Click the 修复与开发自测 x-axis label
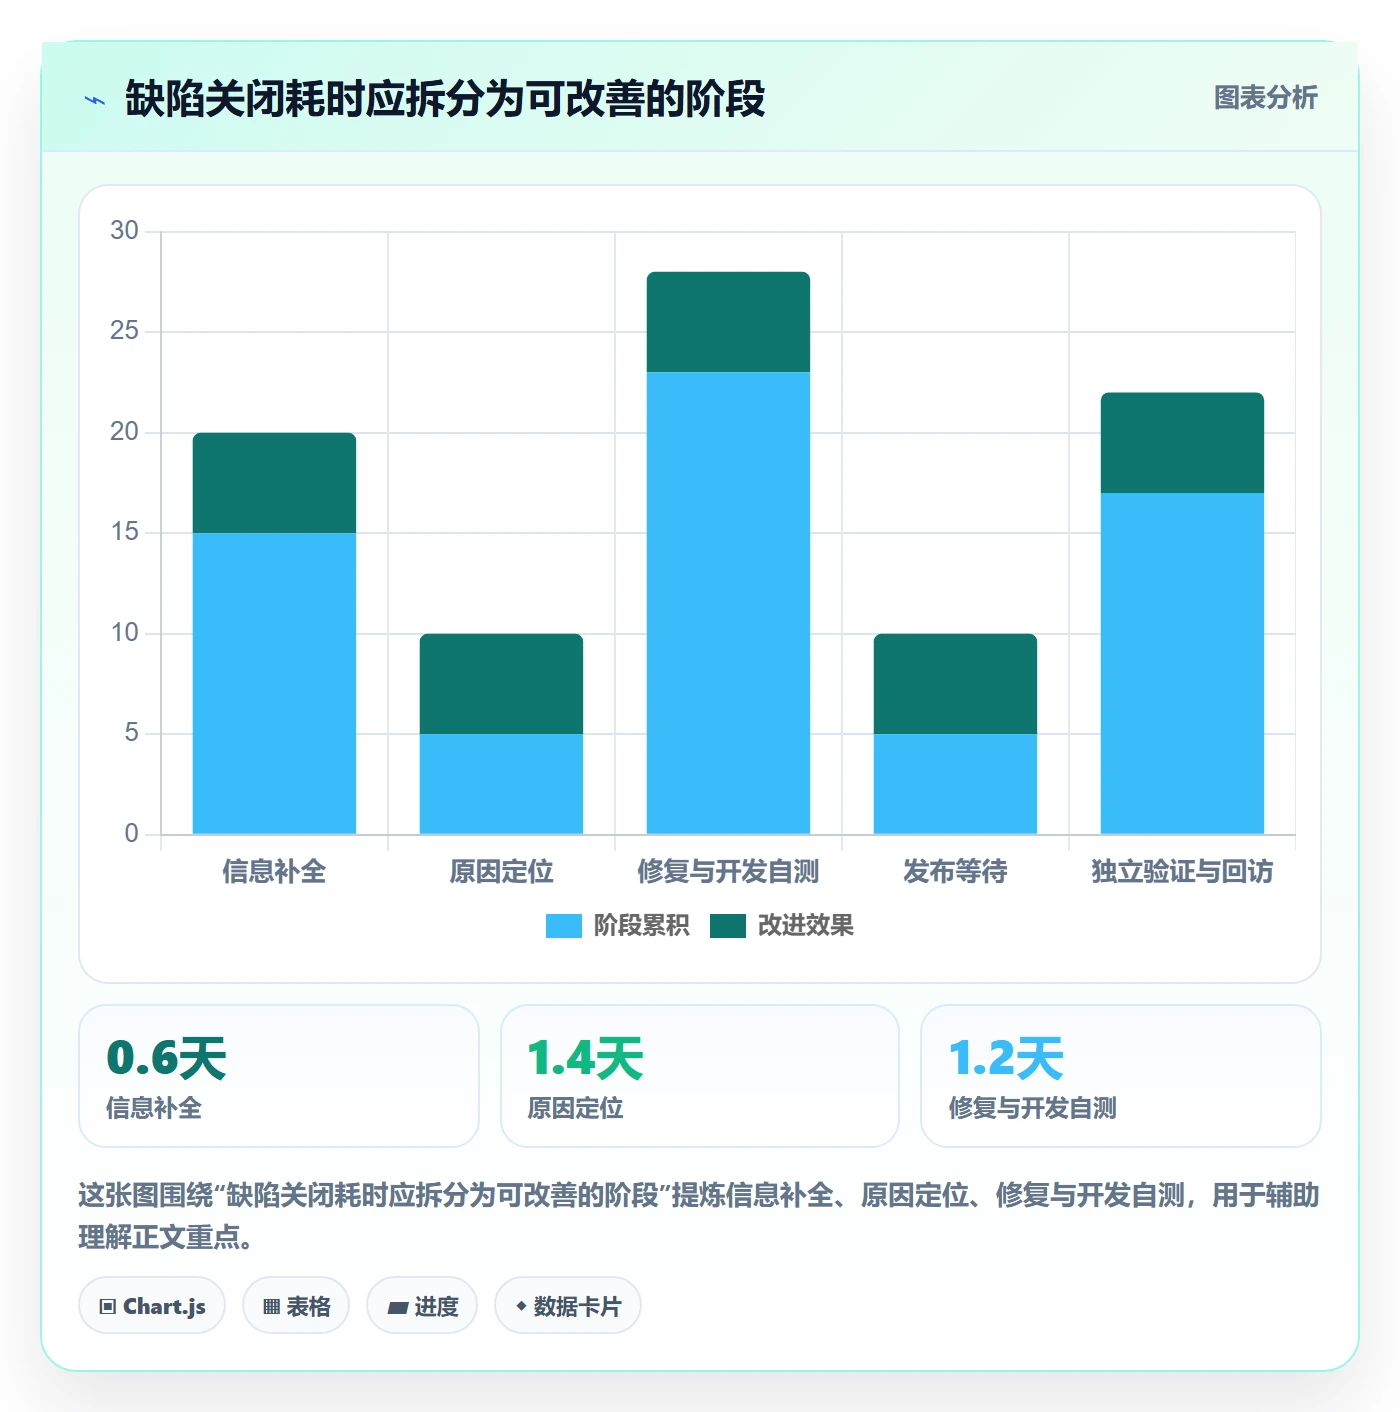1400x1412 pixels. pos(728,872)
